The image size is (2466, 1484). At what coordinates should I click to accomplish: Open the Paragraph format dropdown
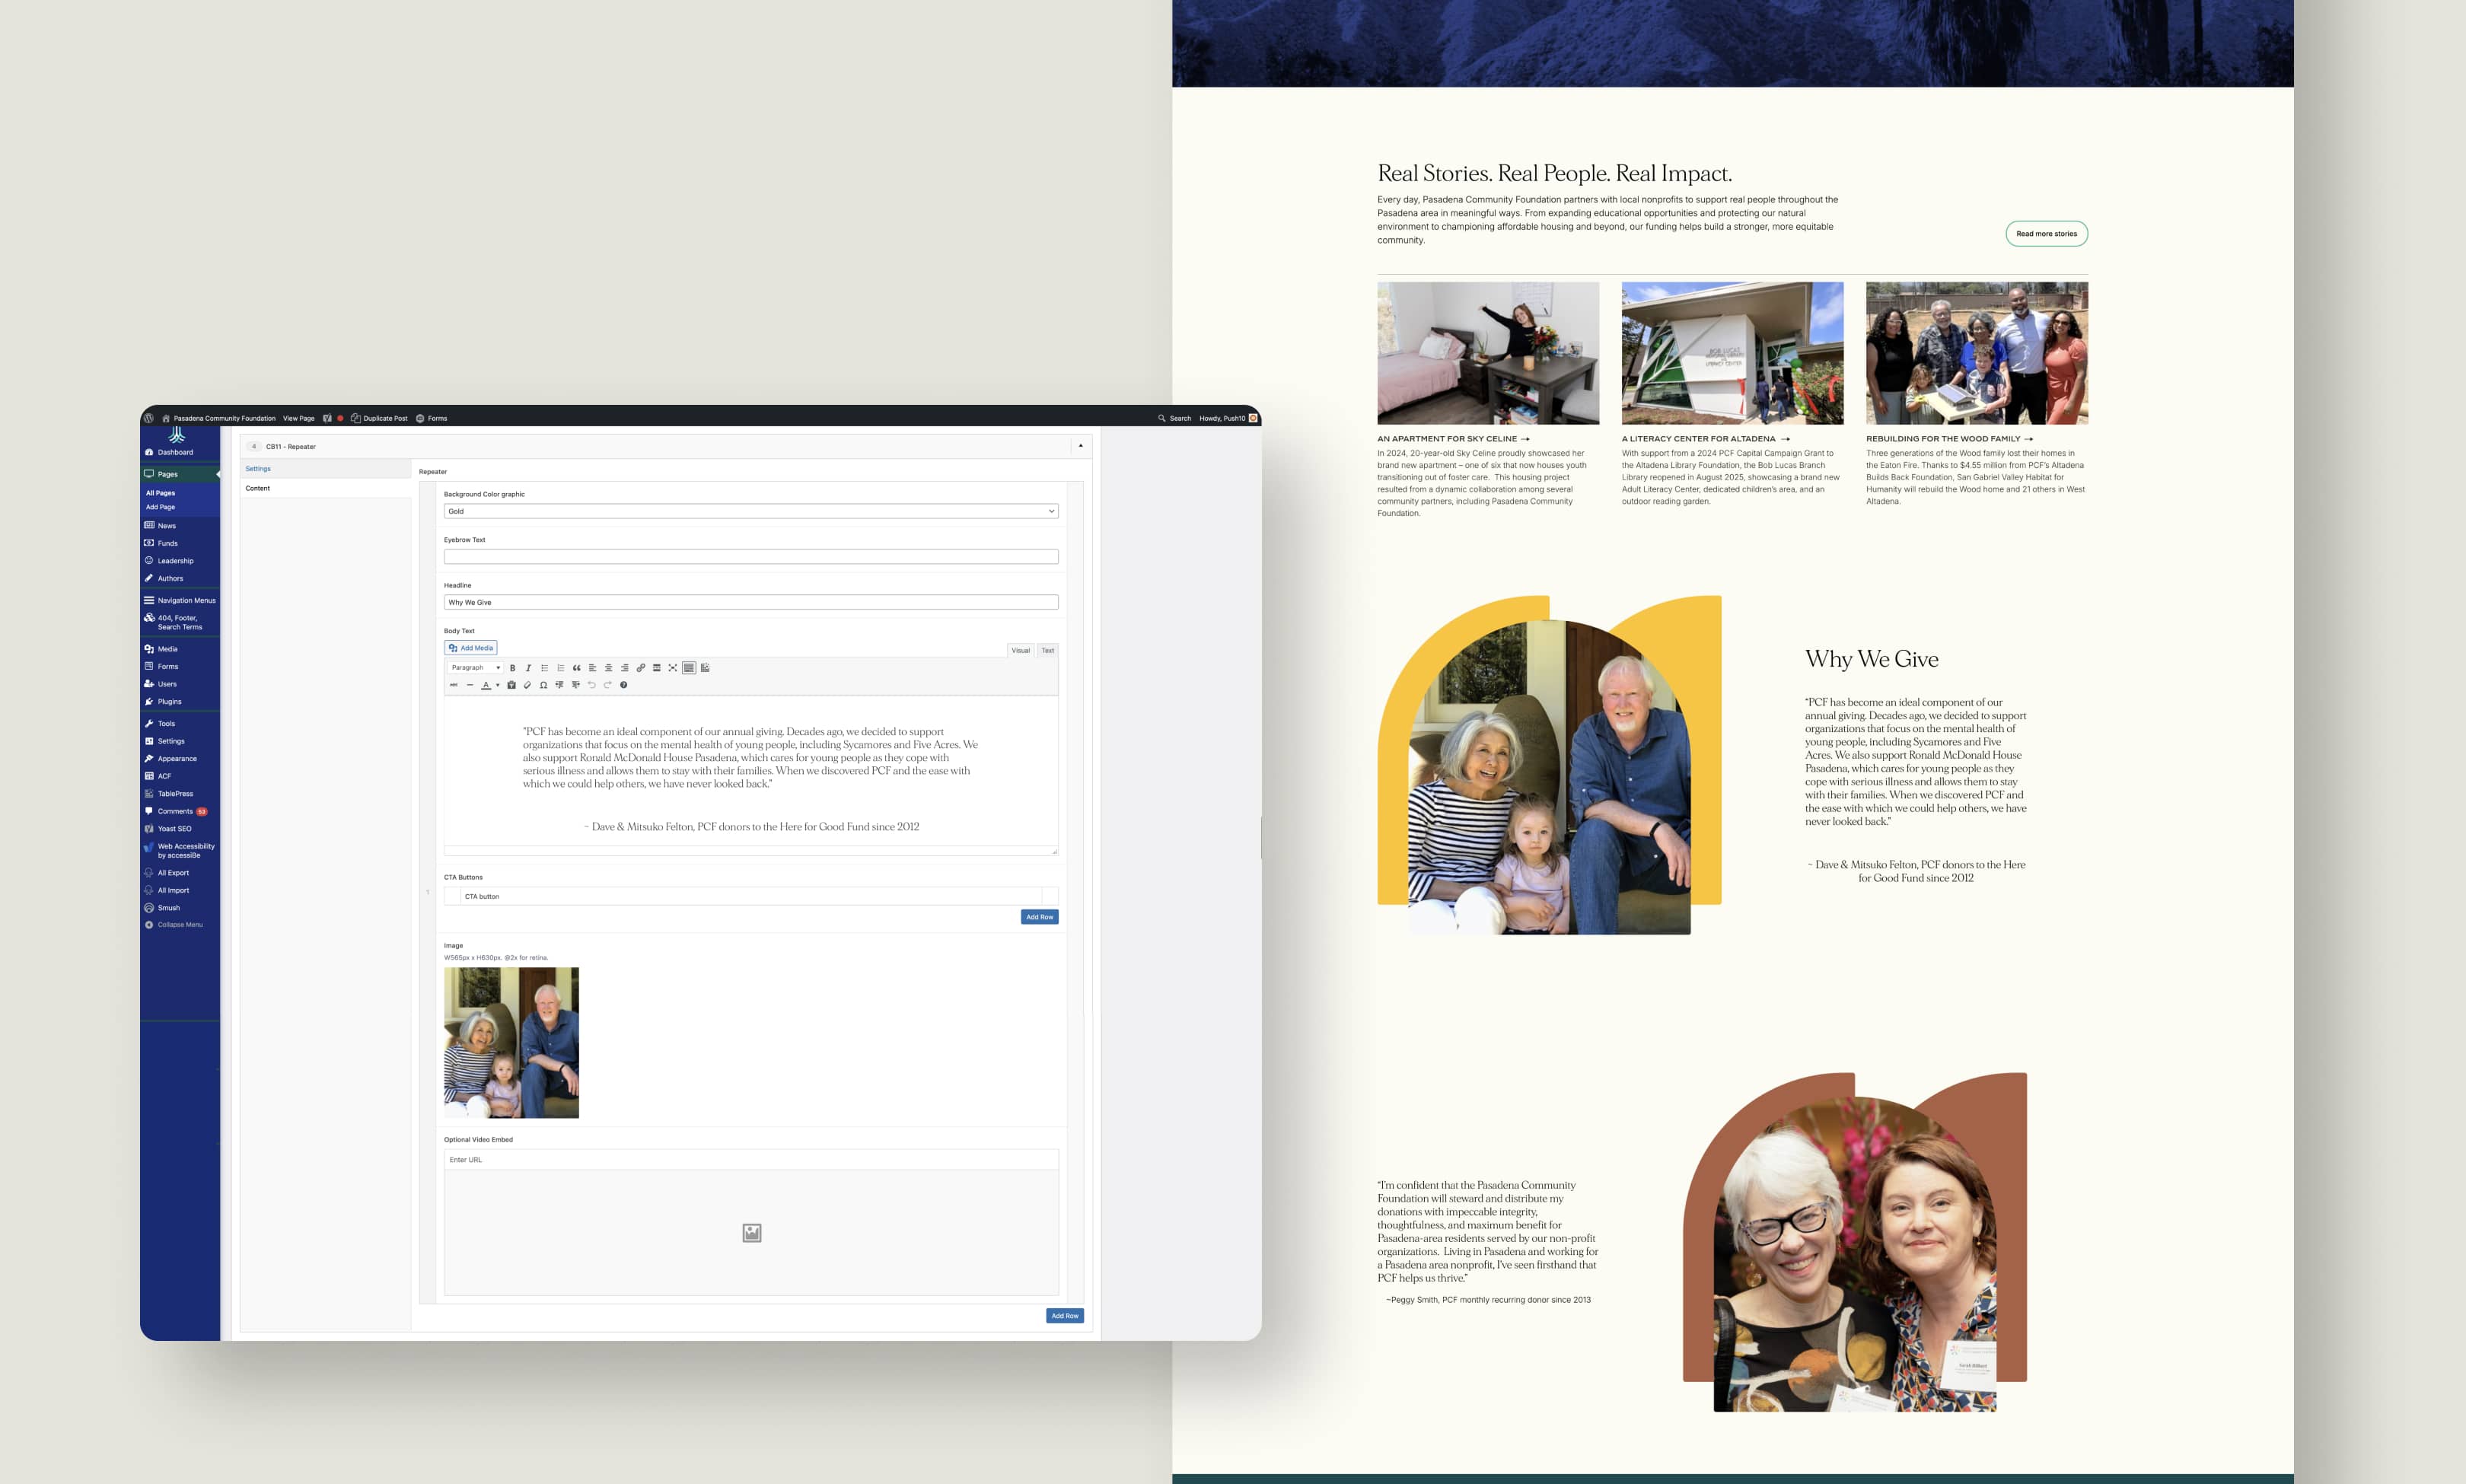tap(475, 668)
